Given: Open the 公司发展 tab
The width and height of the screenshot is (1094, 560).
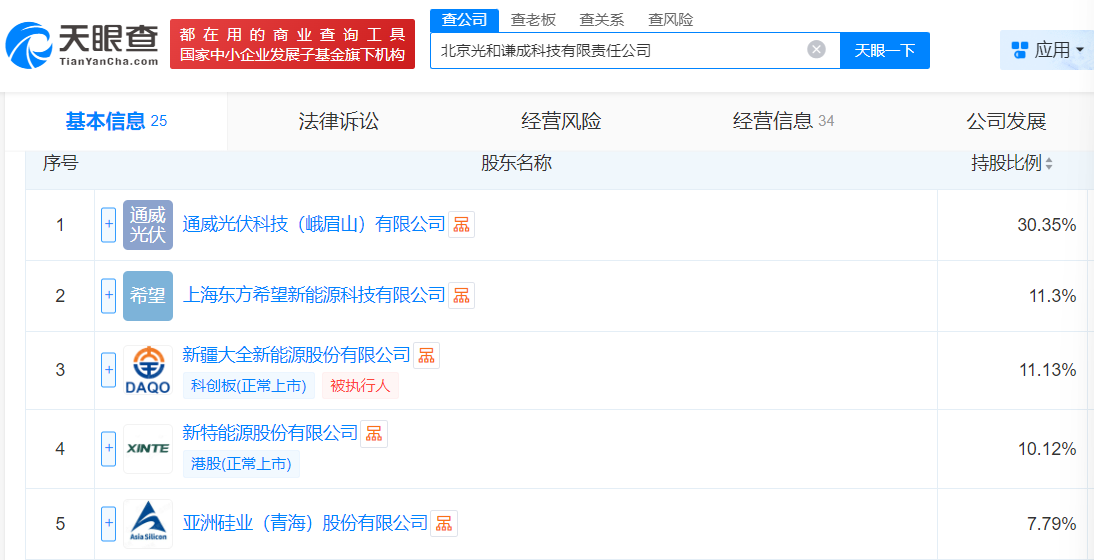Looking at the screenshot, I should 1006,121.
